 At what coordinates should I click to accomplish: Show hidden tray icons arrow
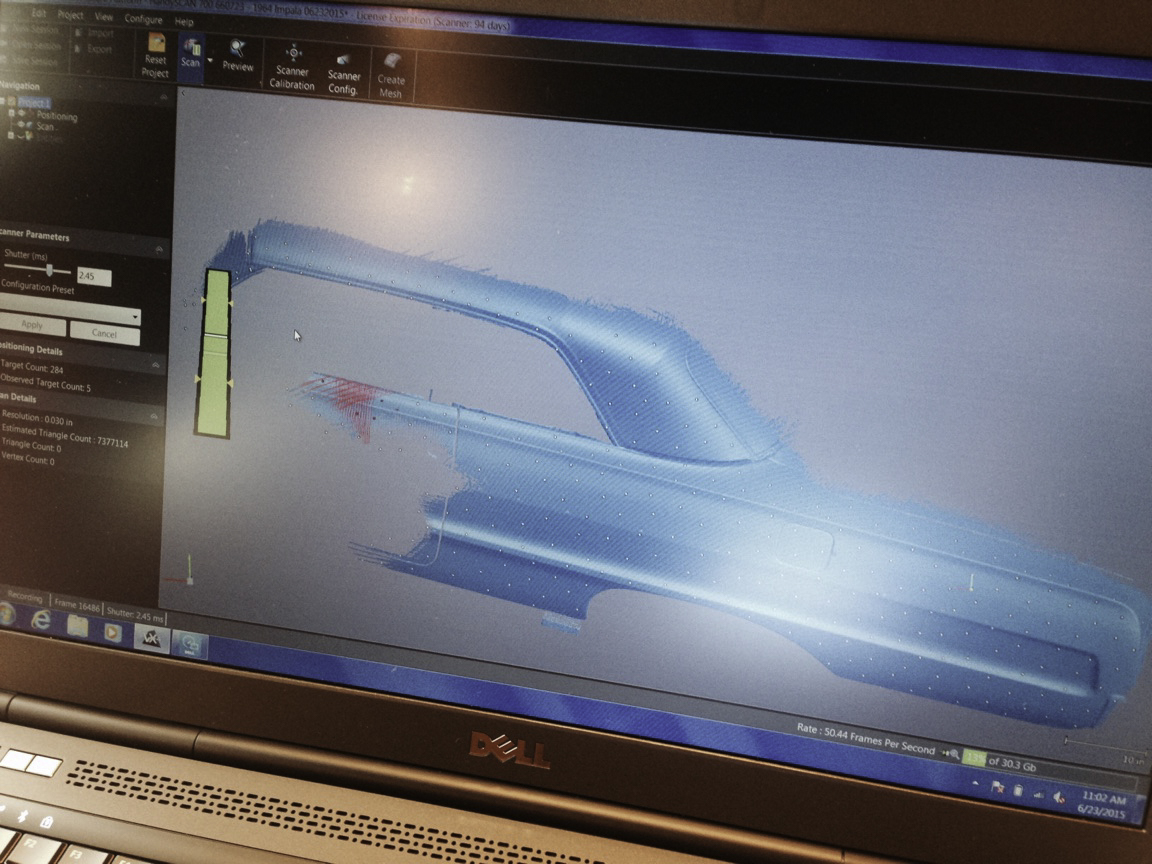click(975, 784)
